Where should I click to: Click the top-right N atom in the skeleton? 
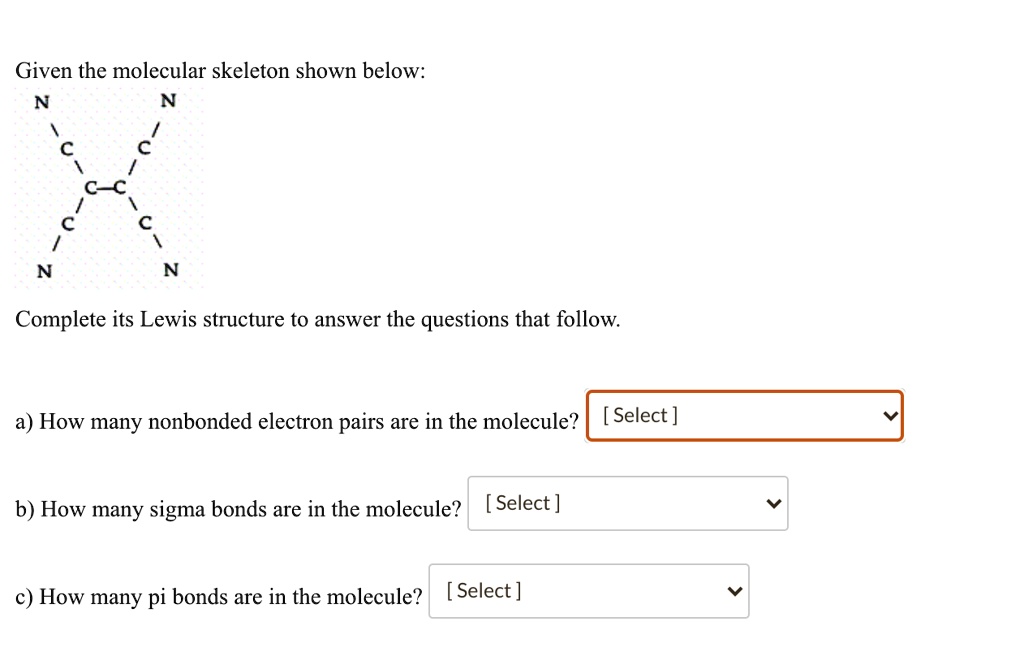pyautogui.click(x=167, y=101)
